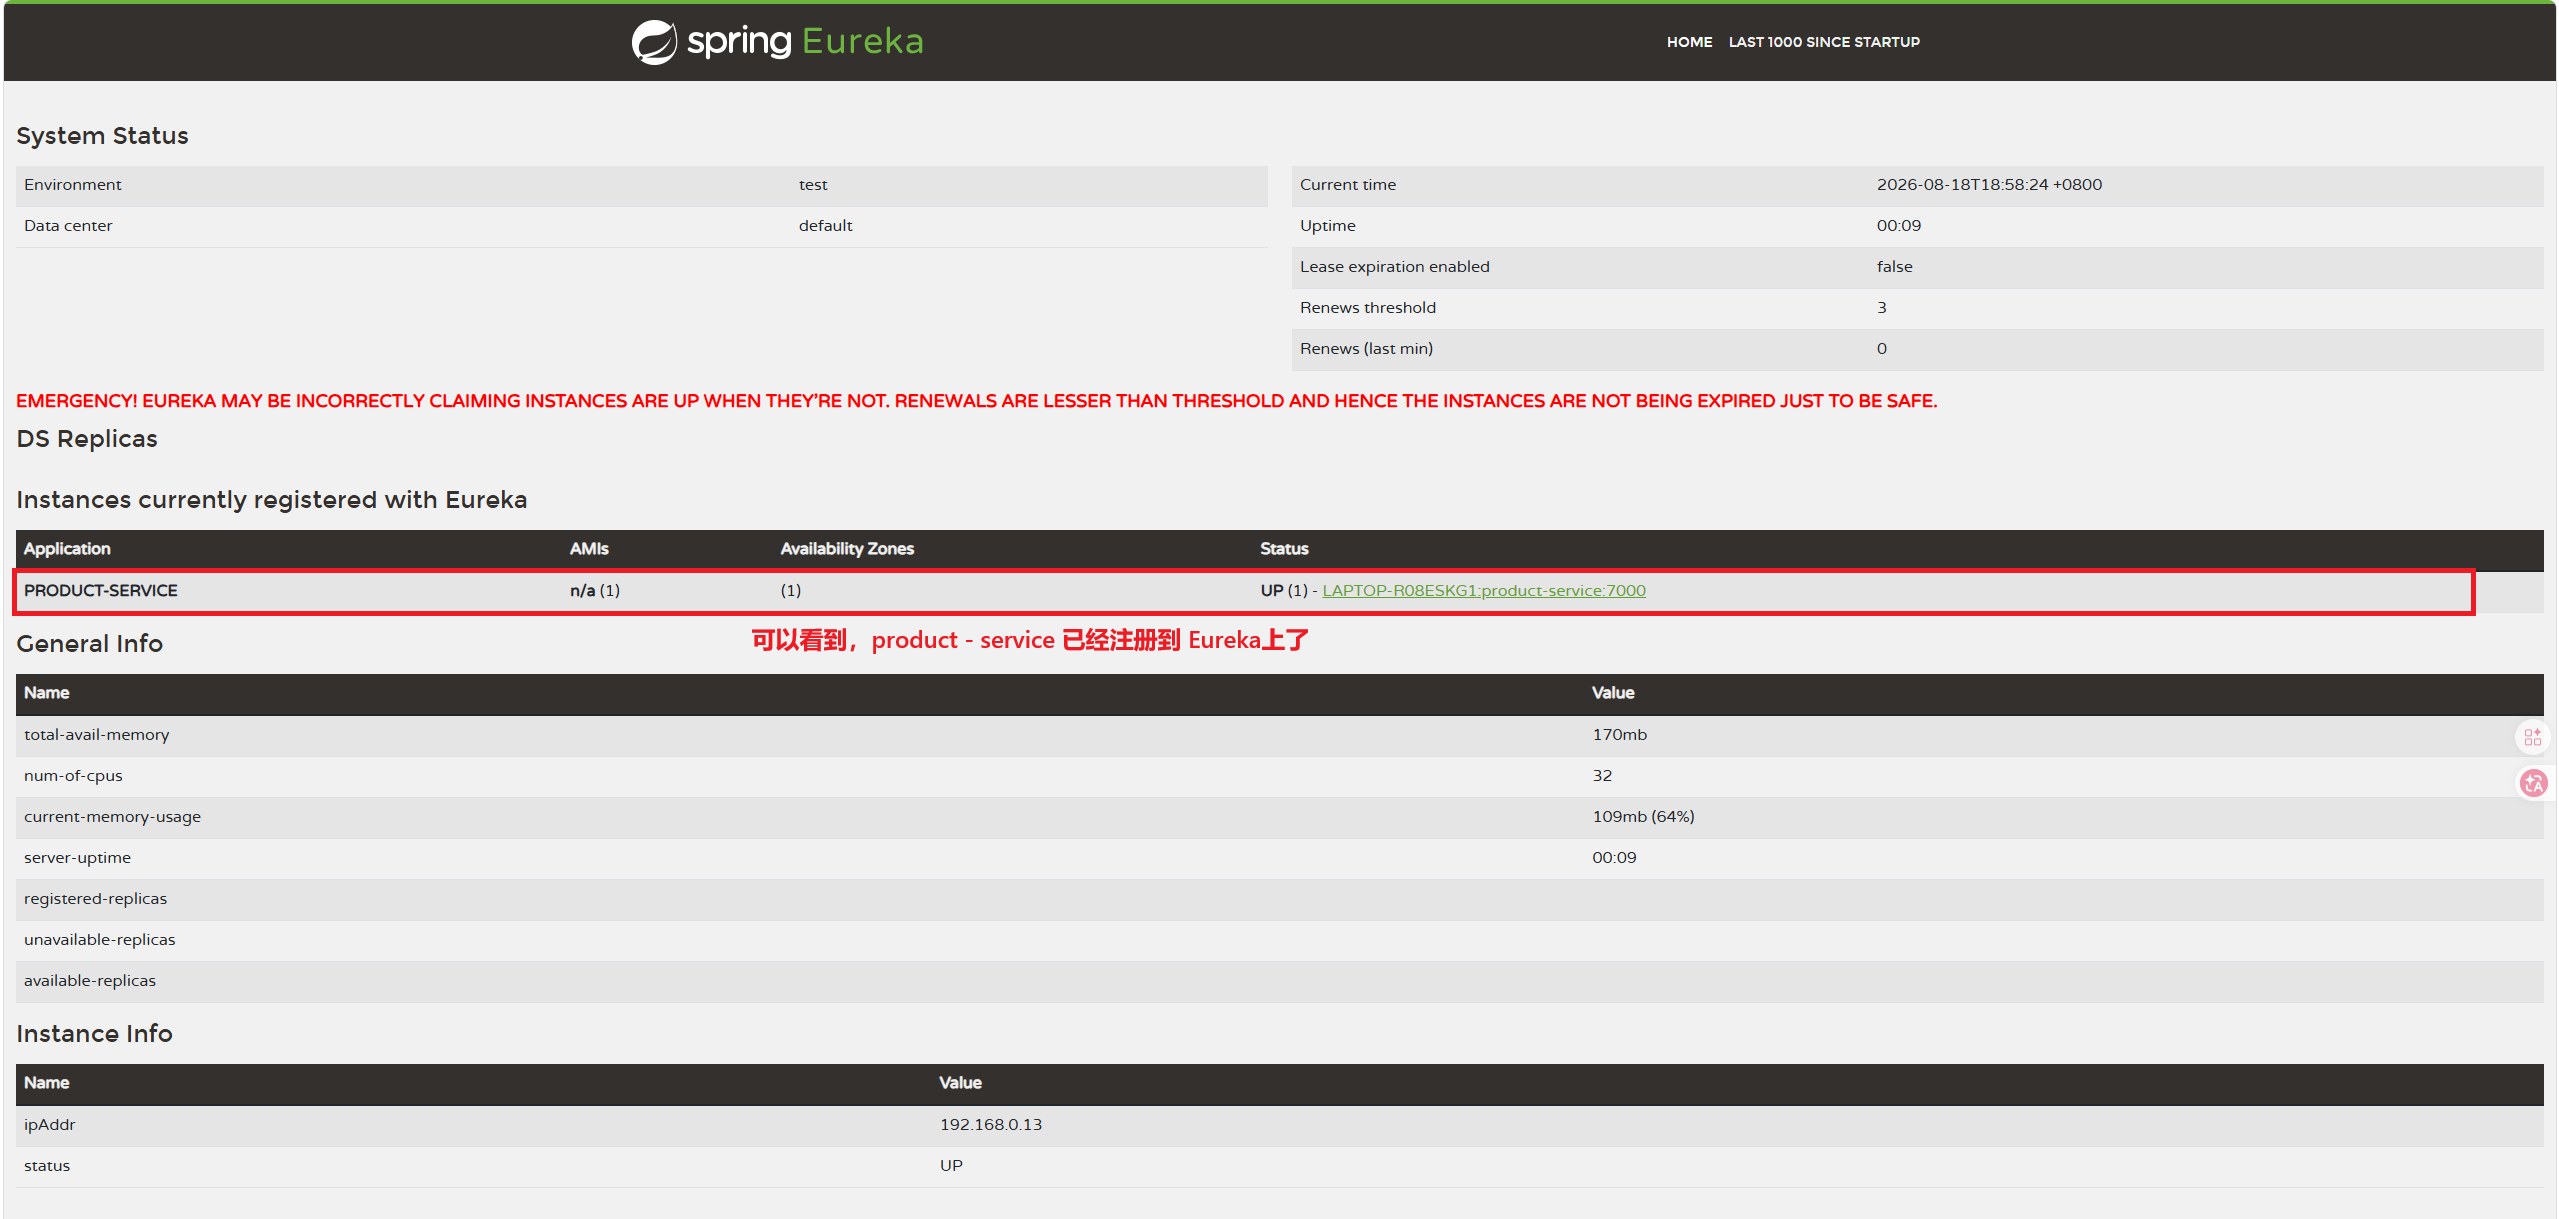This screenshot has width=2559, height=1219.
Task: Select the num-of-cpus value 32
Action: click(x=1602, y=776)
